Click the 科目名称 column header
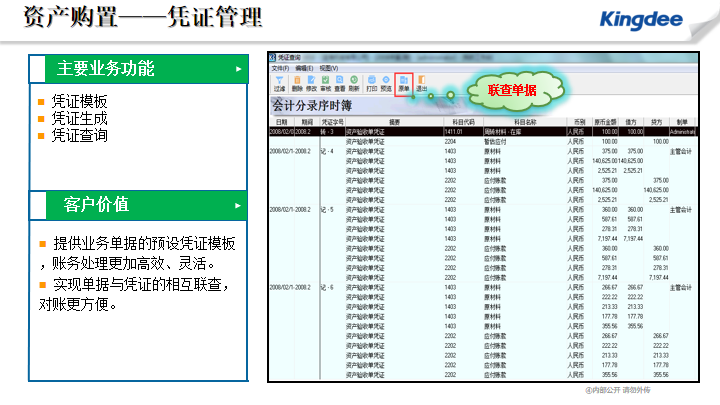The image size is (720, 405). coord(525,122)
